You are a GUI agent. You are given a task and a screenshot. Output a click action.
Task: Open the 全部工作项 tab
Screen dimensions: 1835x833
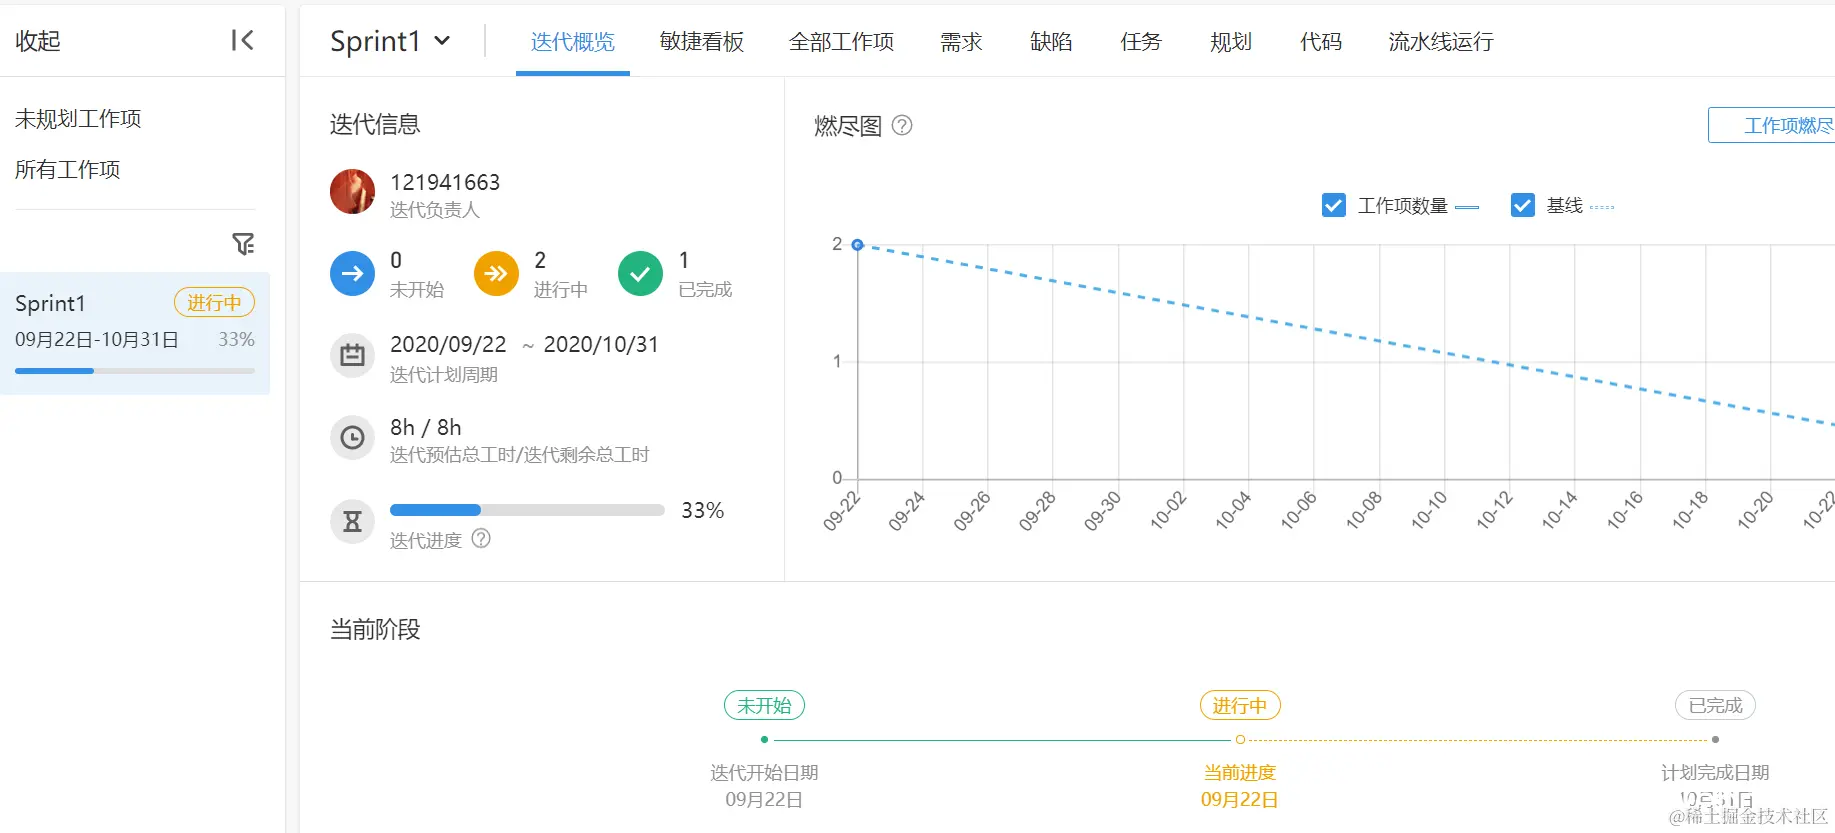[x=841, y=41]
